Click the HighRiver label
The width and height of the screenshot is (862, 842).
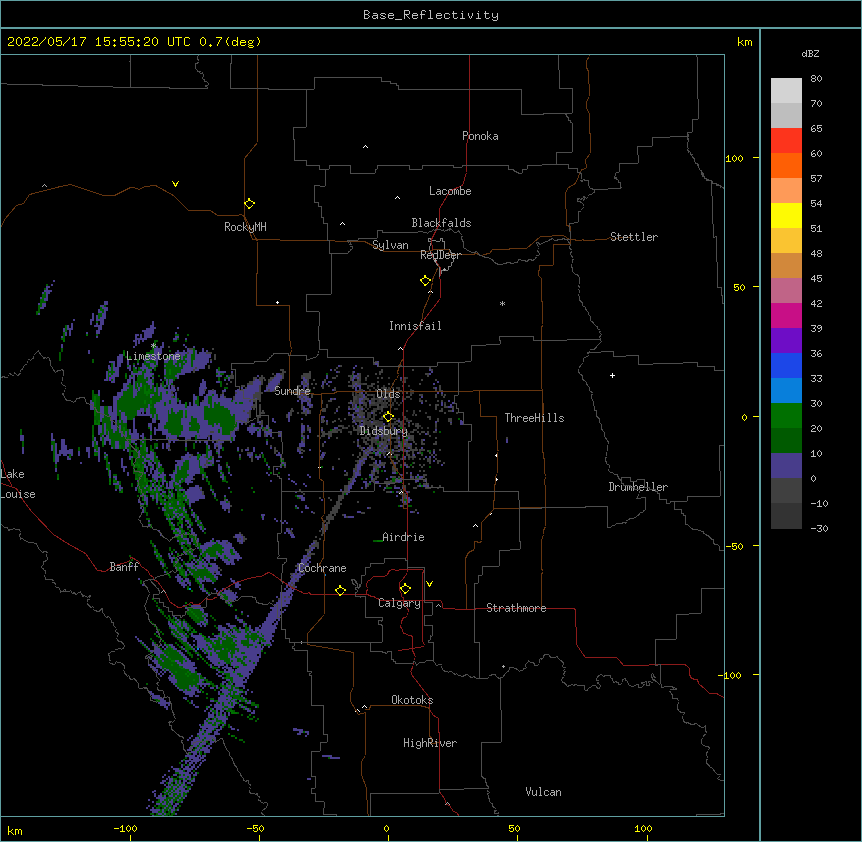click(x=430, y=743)
